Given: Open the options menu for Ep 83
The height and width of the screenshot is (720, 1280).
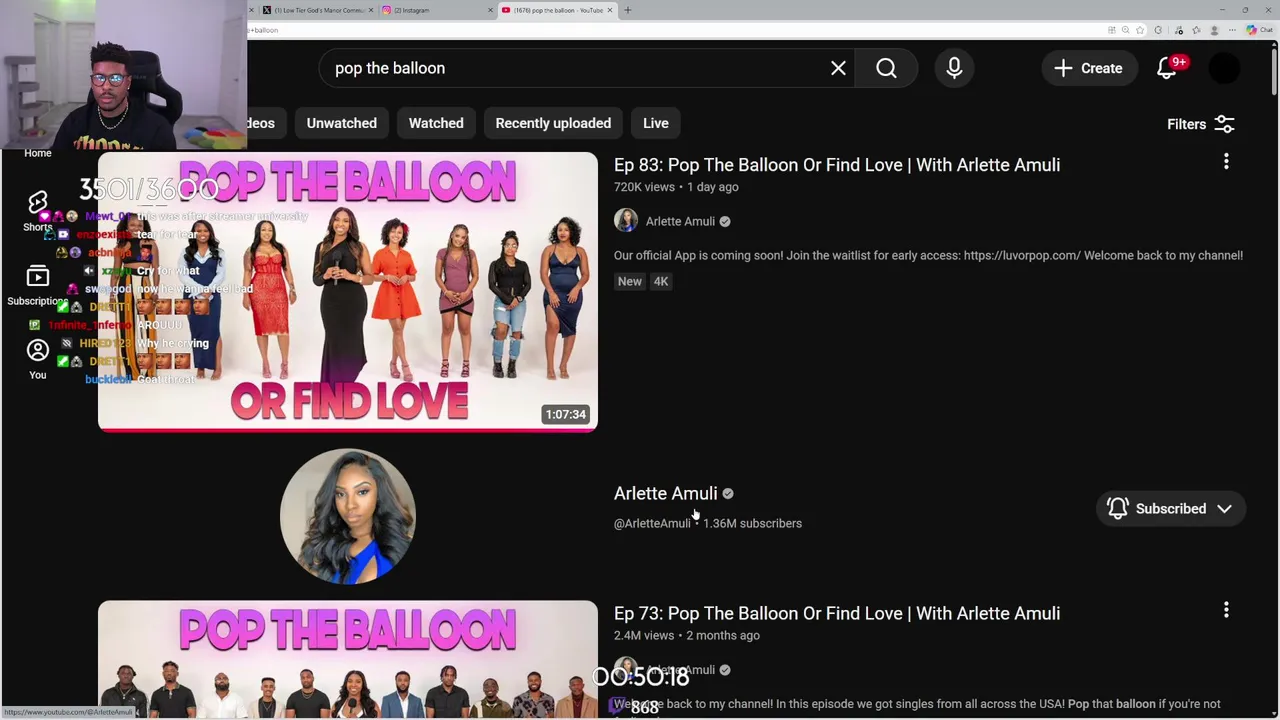Looking at the screenshot, I should [1226, 161].
